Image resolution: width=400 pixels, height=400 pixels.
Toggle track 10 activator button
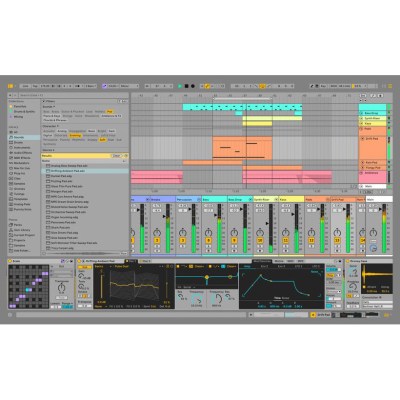click(260, 240)
